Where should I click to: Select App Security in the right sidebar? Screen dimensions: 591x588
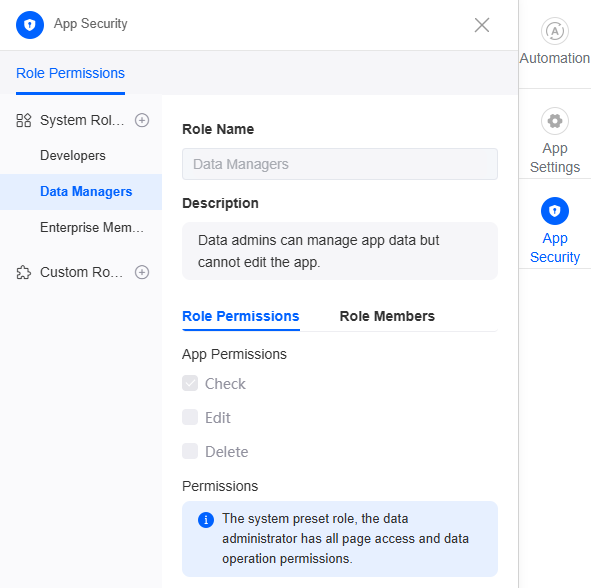click(x=554, y=231)
